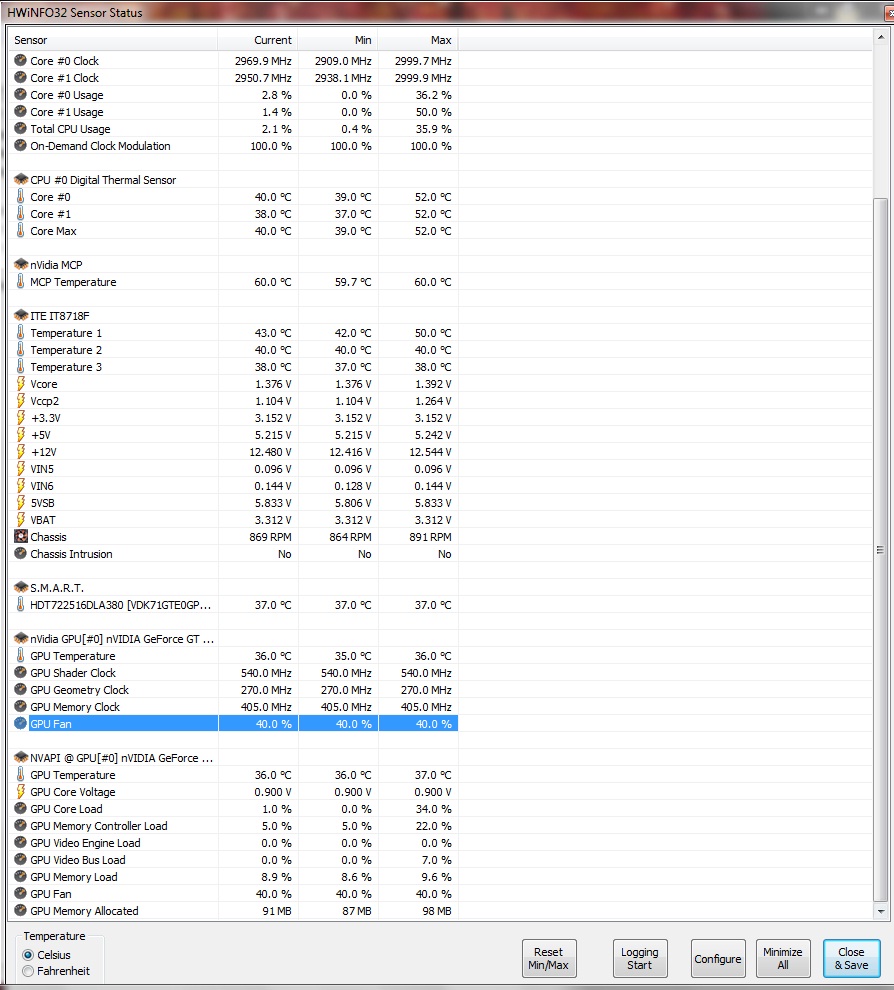Select the Vccp2 sensor row
Screen dimensions: 894x990
click(x=234, y=401)
